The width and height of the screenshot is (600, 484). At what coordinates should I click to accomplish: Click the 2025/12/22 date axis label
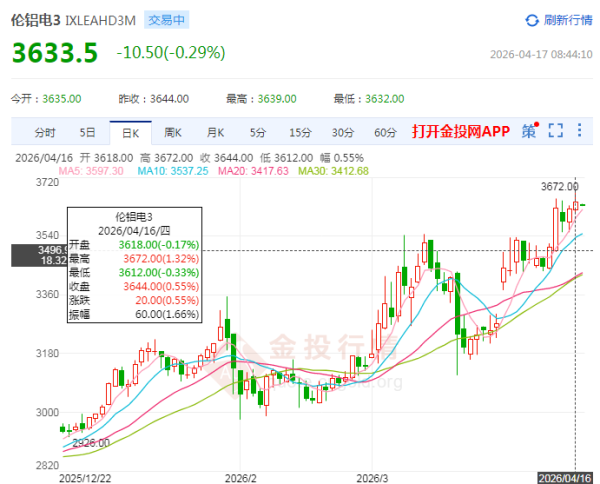[x=85, y=478]
